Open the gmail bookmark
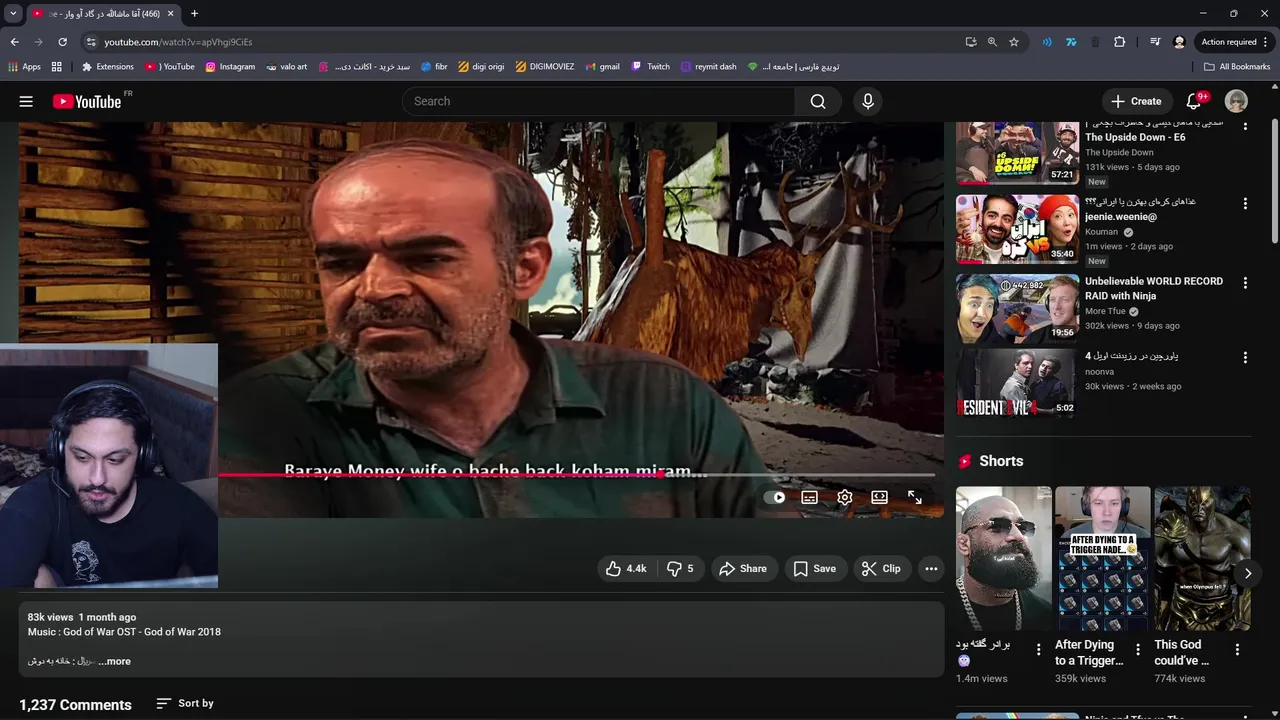1280x720 pixels. click(602, 67)
